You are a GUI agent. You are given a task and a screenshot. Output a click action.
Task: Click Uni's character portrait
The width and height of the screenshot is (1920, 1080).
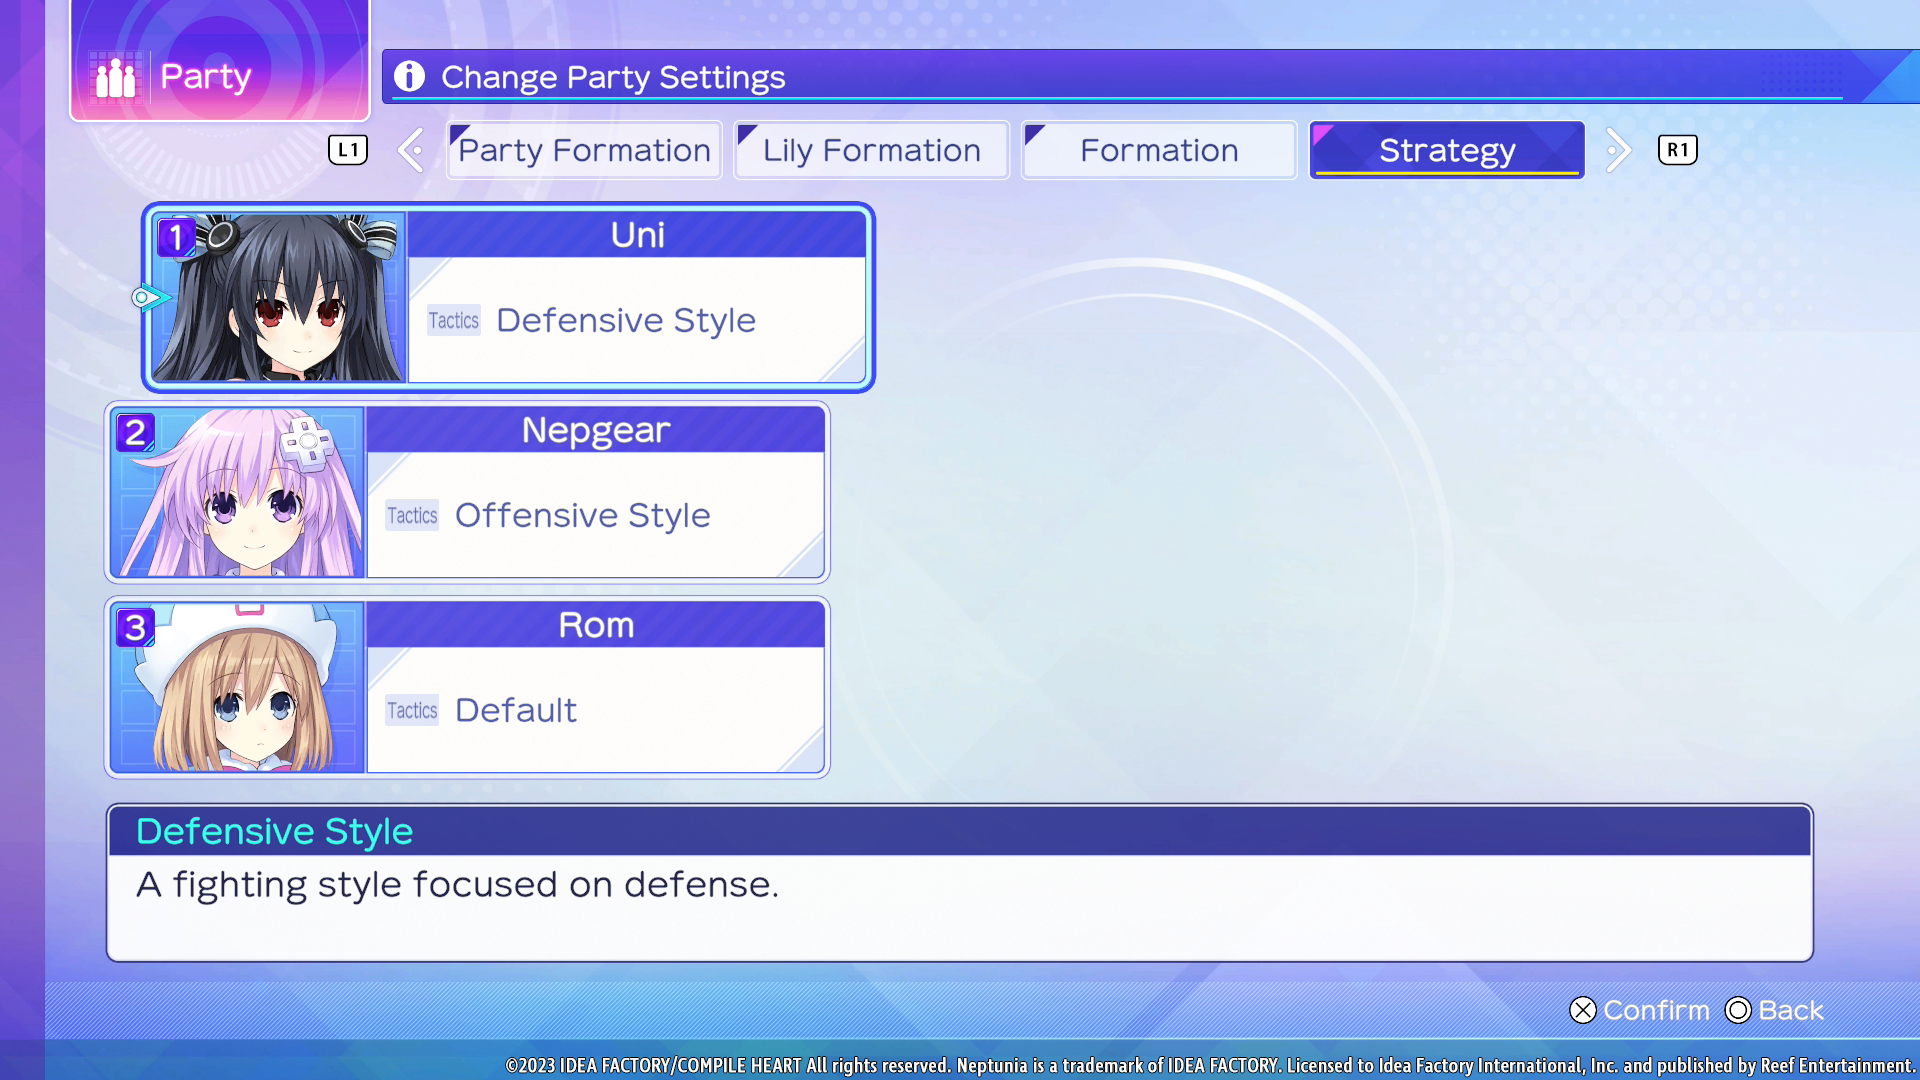(280, 298)
